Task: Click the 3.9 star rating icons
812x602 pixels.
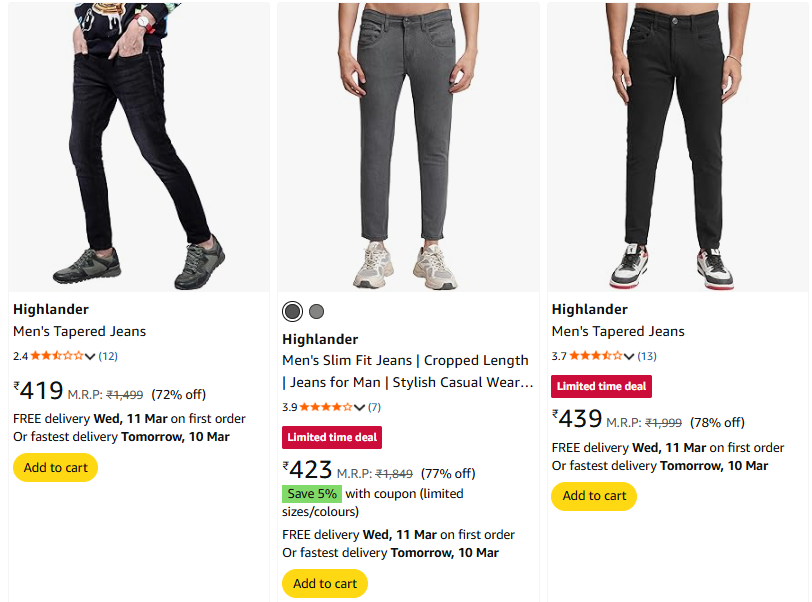Action: point(326,407)
